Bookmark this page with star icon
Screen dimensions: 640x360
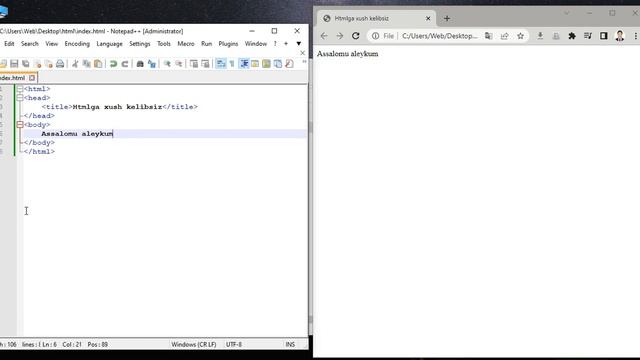[520, 36]
